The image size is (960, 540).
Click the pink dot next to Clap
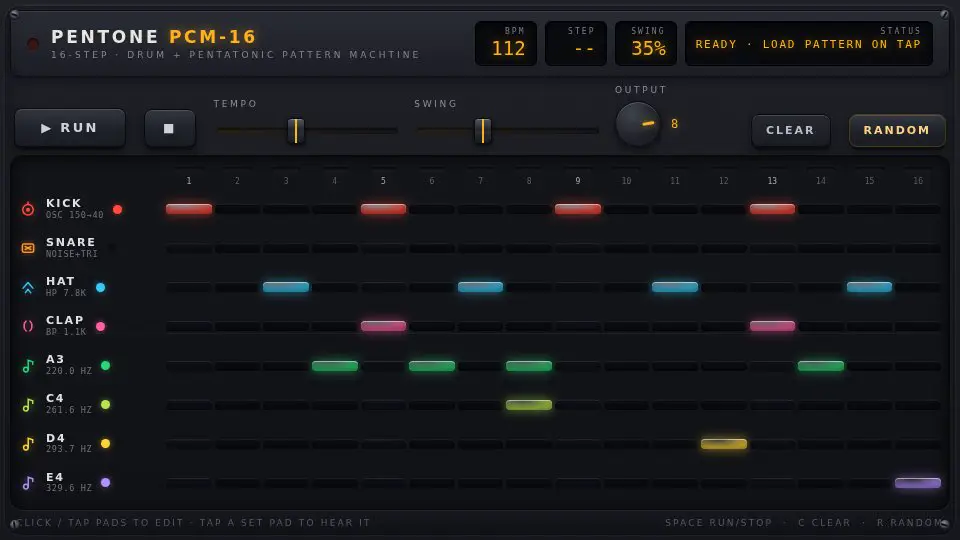tap(100, 326)
